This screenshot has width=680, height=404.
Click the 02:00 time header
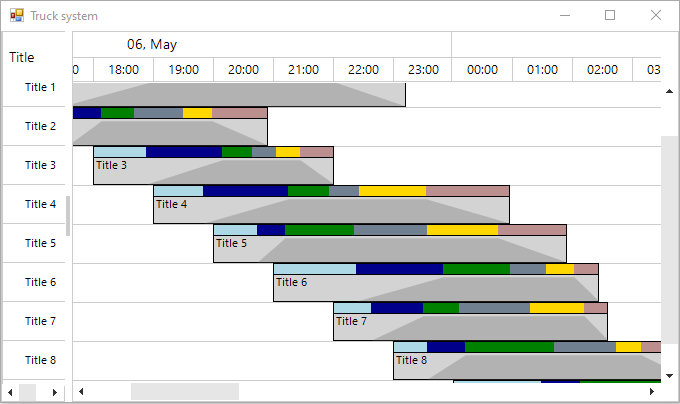point(602,70)
